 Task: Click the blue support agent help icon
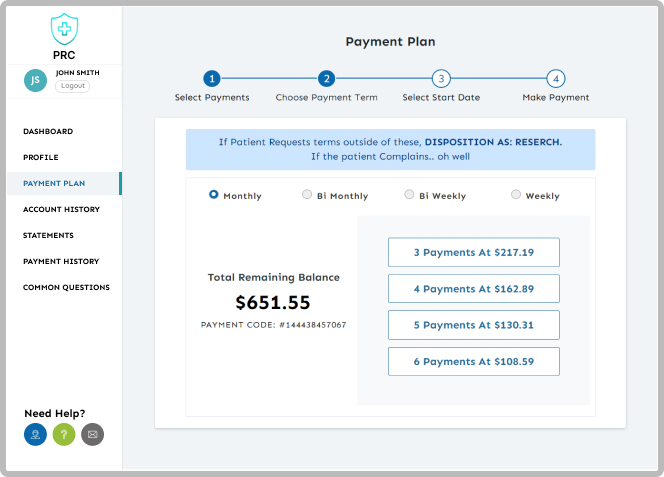click(35, 434)
